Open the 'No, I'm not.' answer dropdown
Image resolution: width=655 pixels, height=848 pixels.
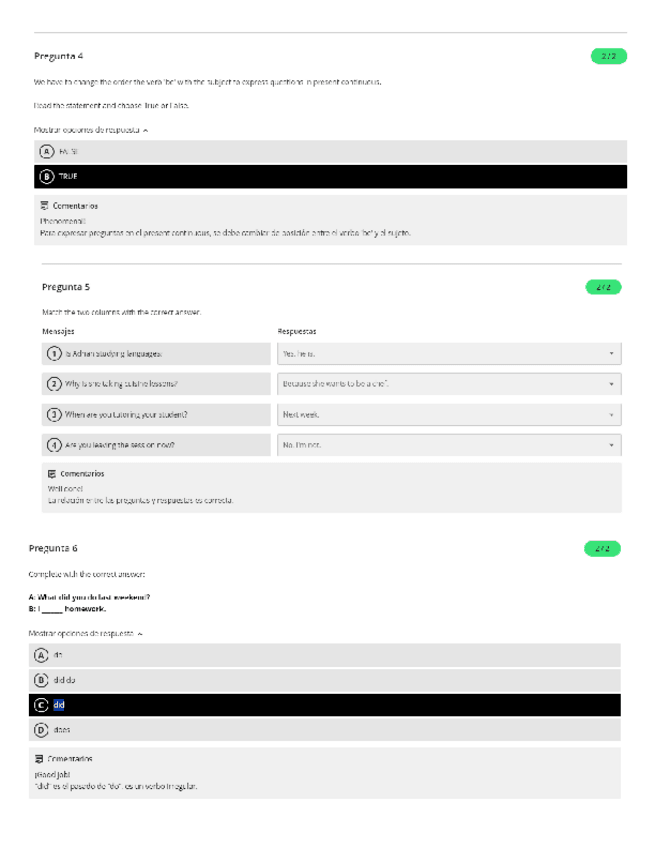point(448,444)
